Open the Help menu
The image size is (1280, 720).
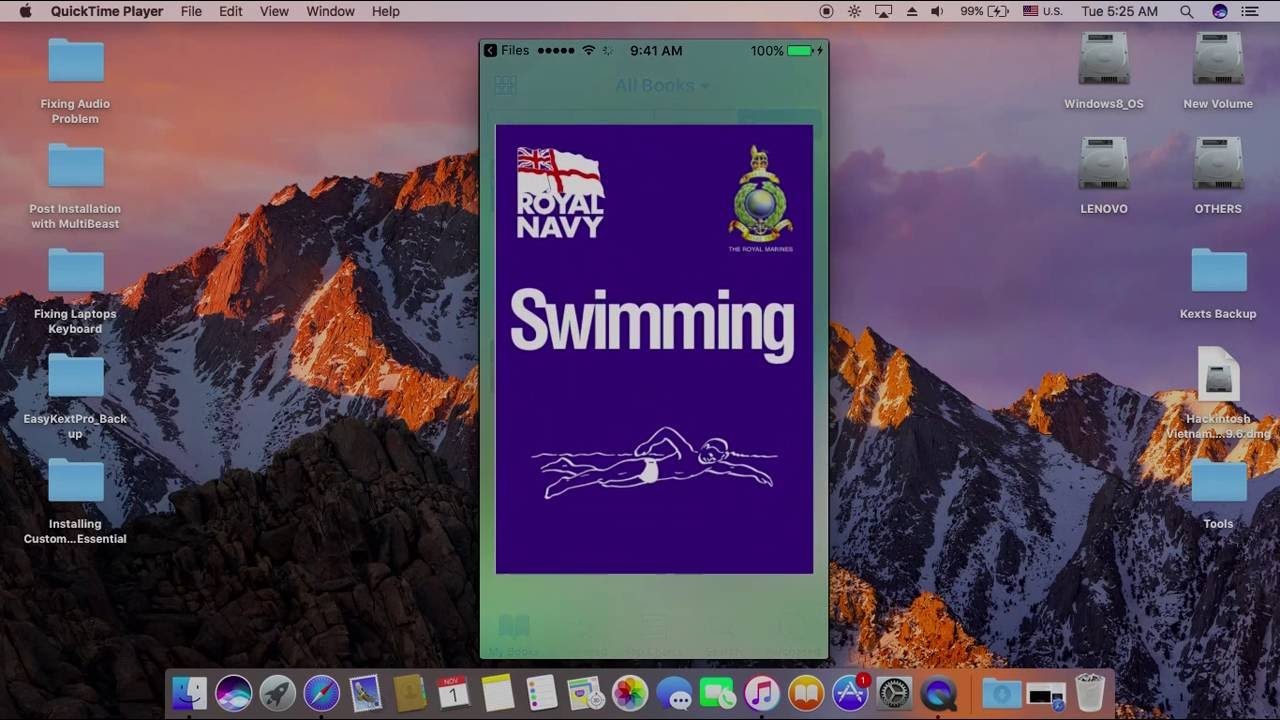click(x=385, y=11)
